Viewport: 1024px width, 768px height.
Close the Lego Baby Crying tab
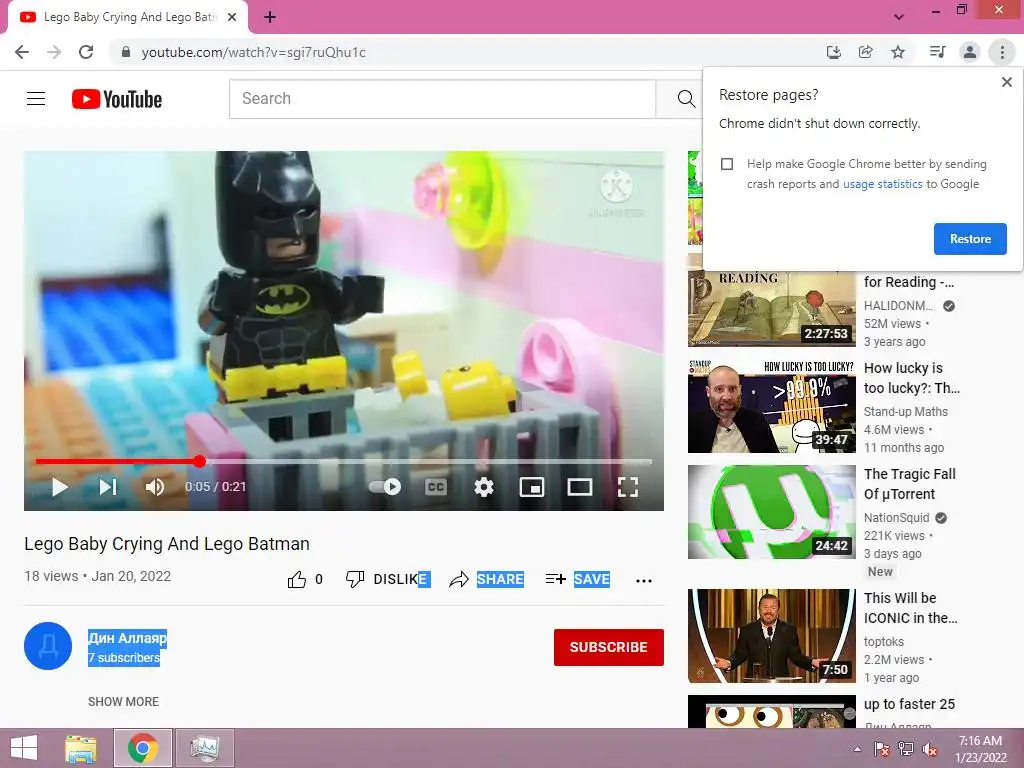point(232,18)
